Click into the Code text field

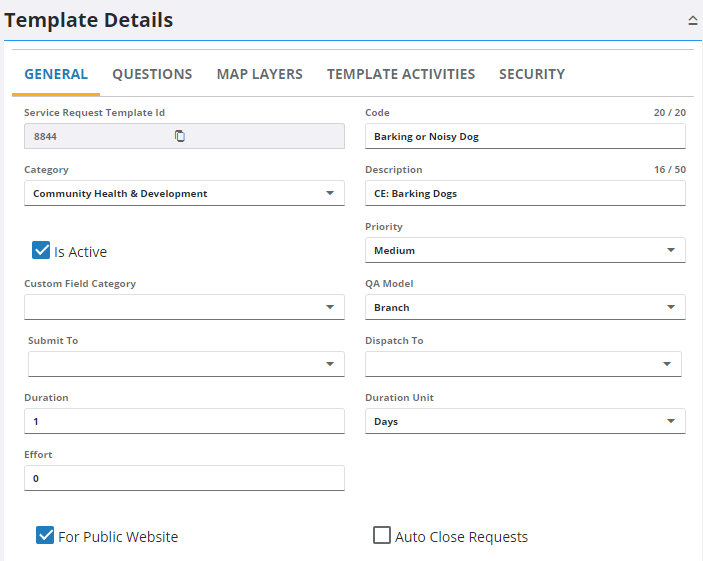pyautogui.click(x=525, y=136)
